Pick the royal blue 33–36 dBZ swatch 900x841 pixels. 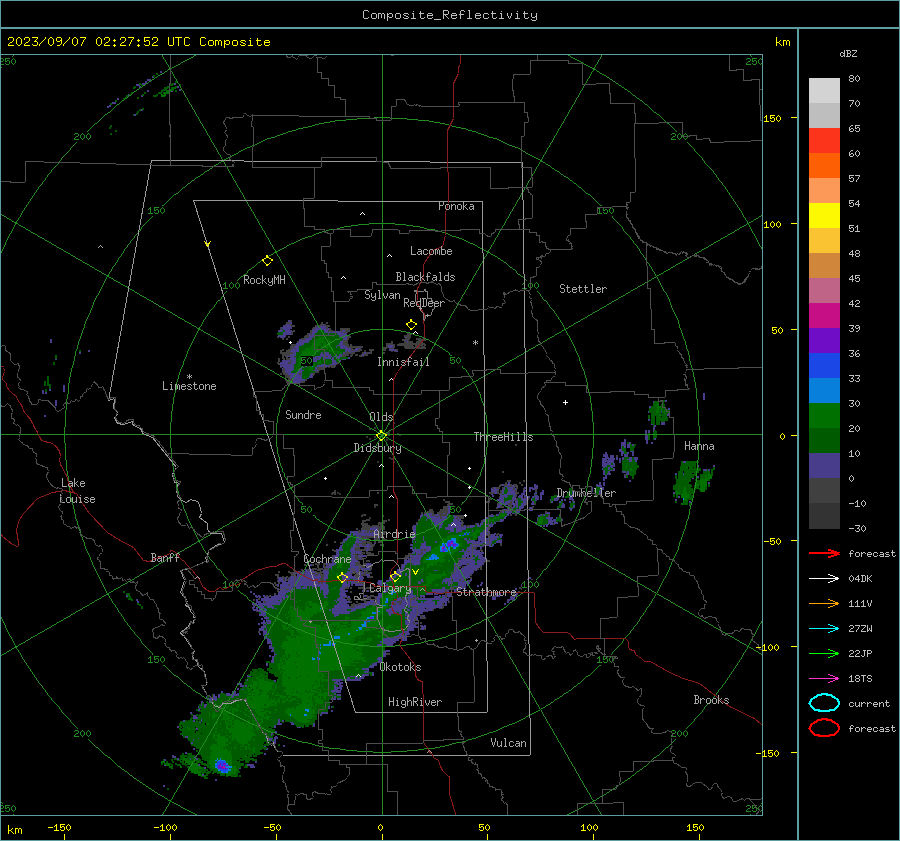(824, 365)
